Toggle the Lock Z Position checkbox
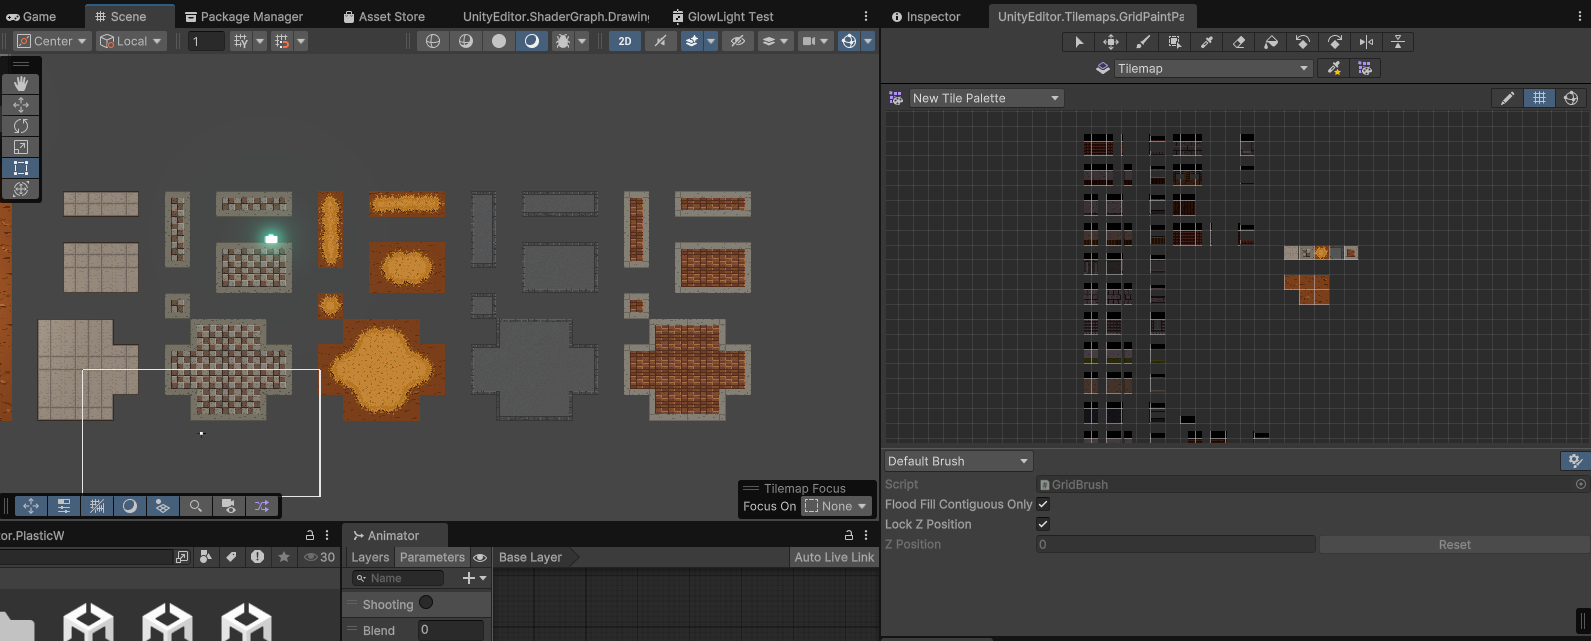The height and width of the screenshot is (641, 1591). click(x=1043, y=524)
